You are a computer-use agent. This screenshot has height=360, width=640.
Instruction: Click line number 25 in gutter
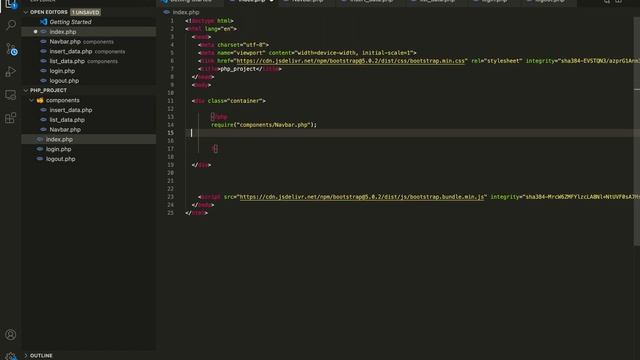pos(170,213)
